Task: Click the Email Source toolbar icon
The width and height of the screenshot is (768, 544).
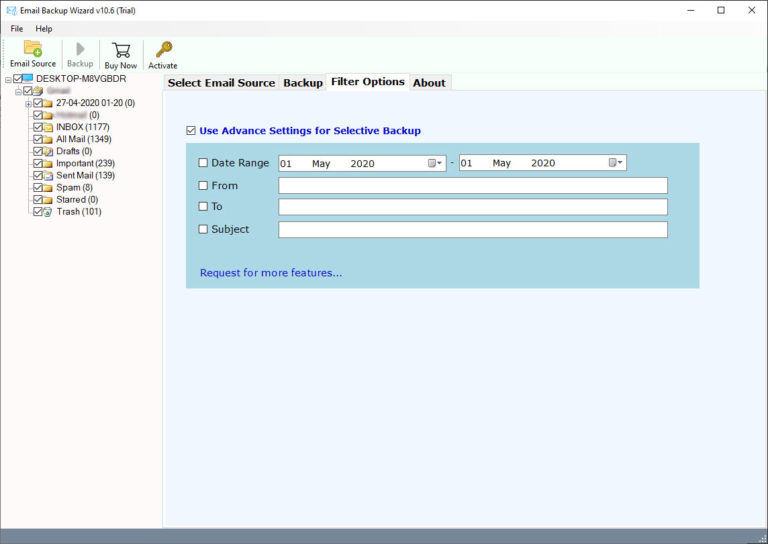Action: [x=33, y=48]
